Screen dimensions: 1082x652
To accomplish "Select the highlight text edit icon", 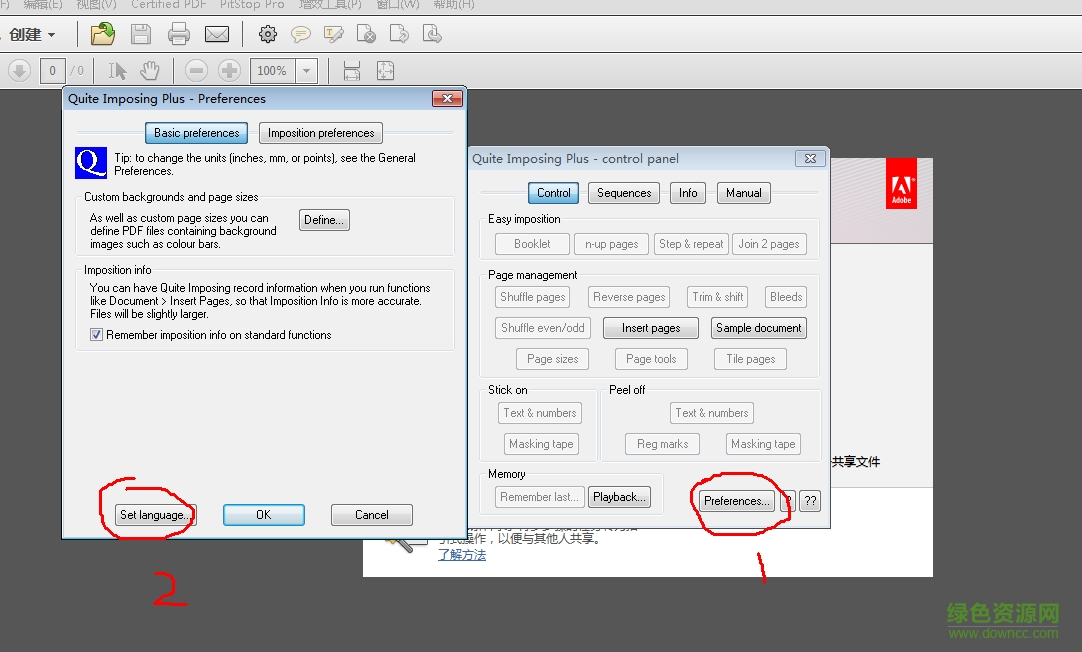I will pyautogui.click(x=333, y=34).
